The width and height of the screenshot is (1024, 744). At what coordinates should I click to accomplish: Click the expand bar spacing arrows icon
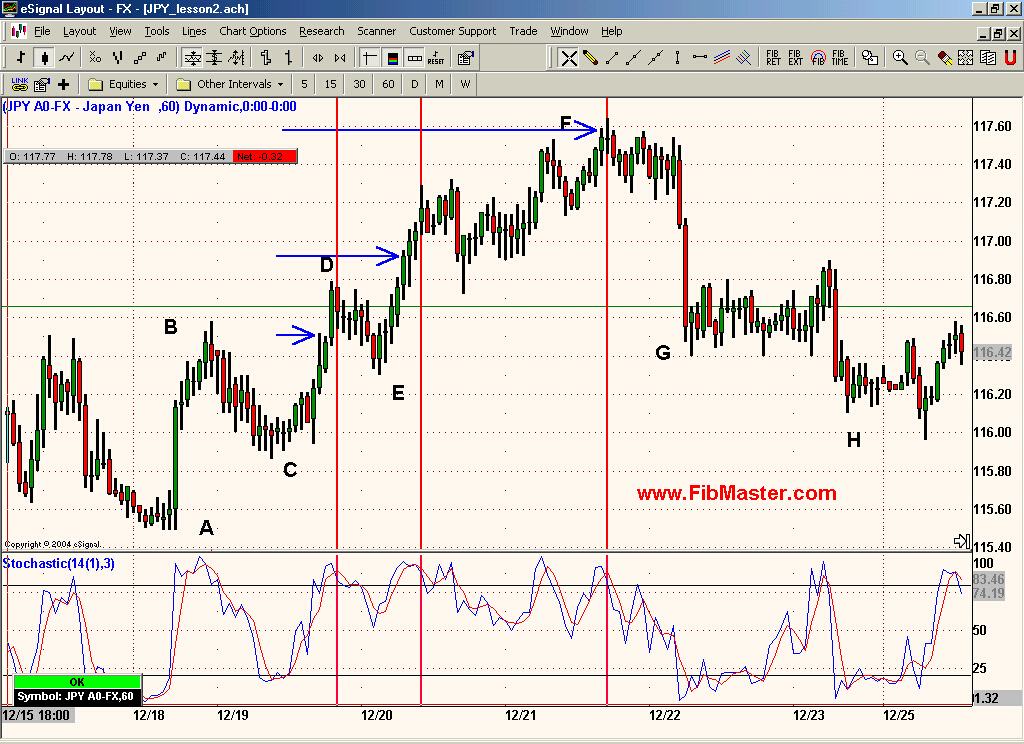pos(317,58)
